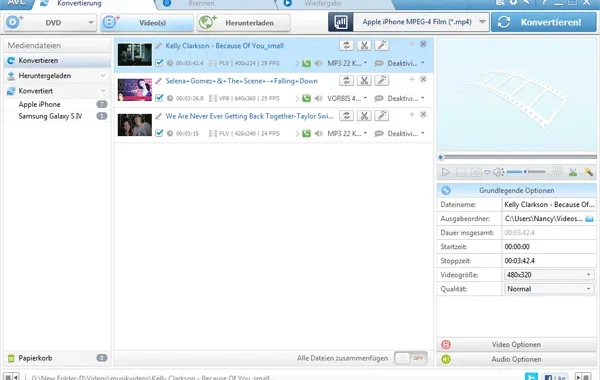Expand the Video Optionen section
Image resolution: width=600 pixels, height=380 pixels.
coord(517,344)
